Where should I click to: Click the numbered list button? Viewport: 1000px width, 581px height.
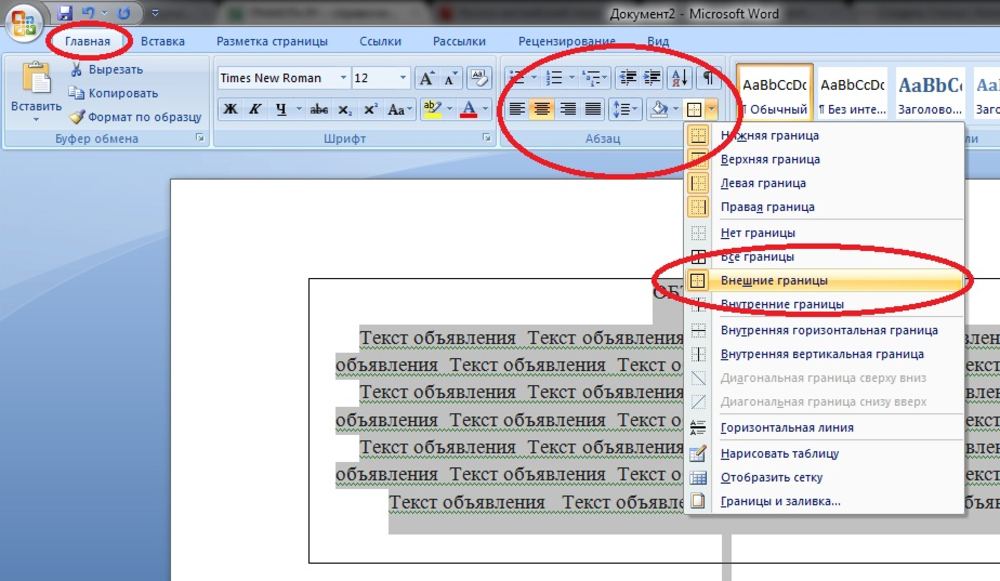(x=554, y=78)
